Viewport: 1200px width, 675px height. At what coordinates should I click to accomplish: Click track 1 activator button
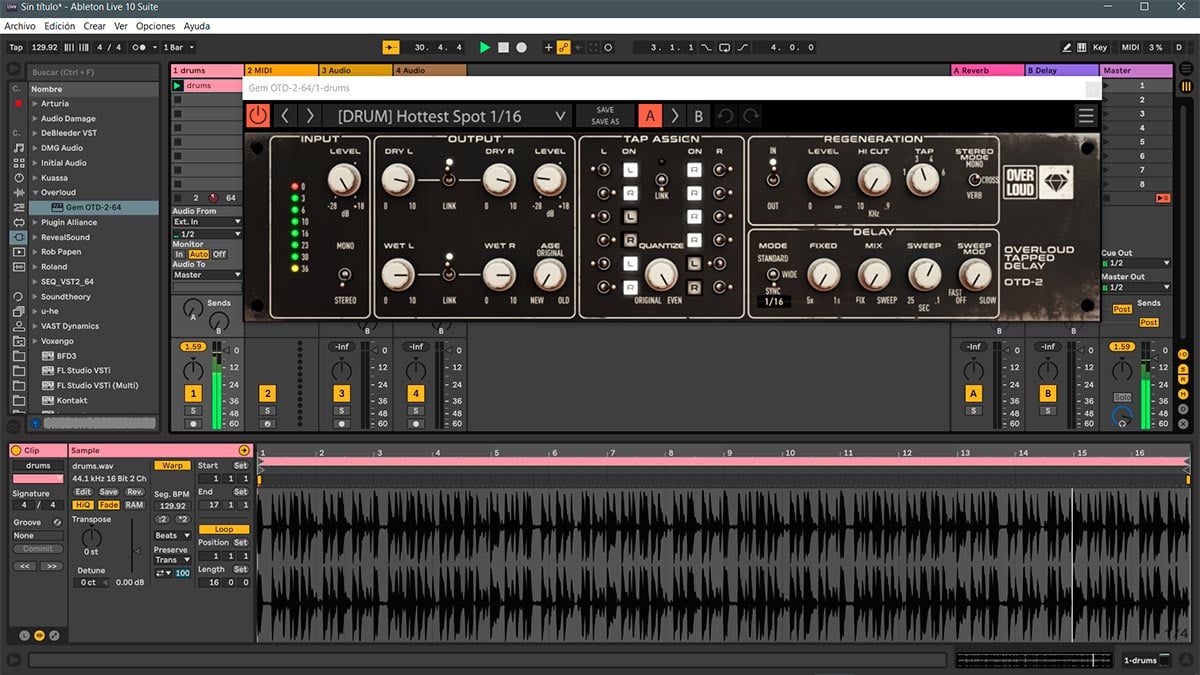[193, 394]
